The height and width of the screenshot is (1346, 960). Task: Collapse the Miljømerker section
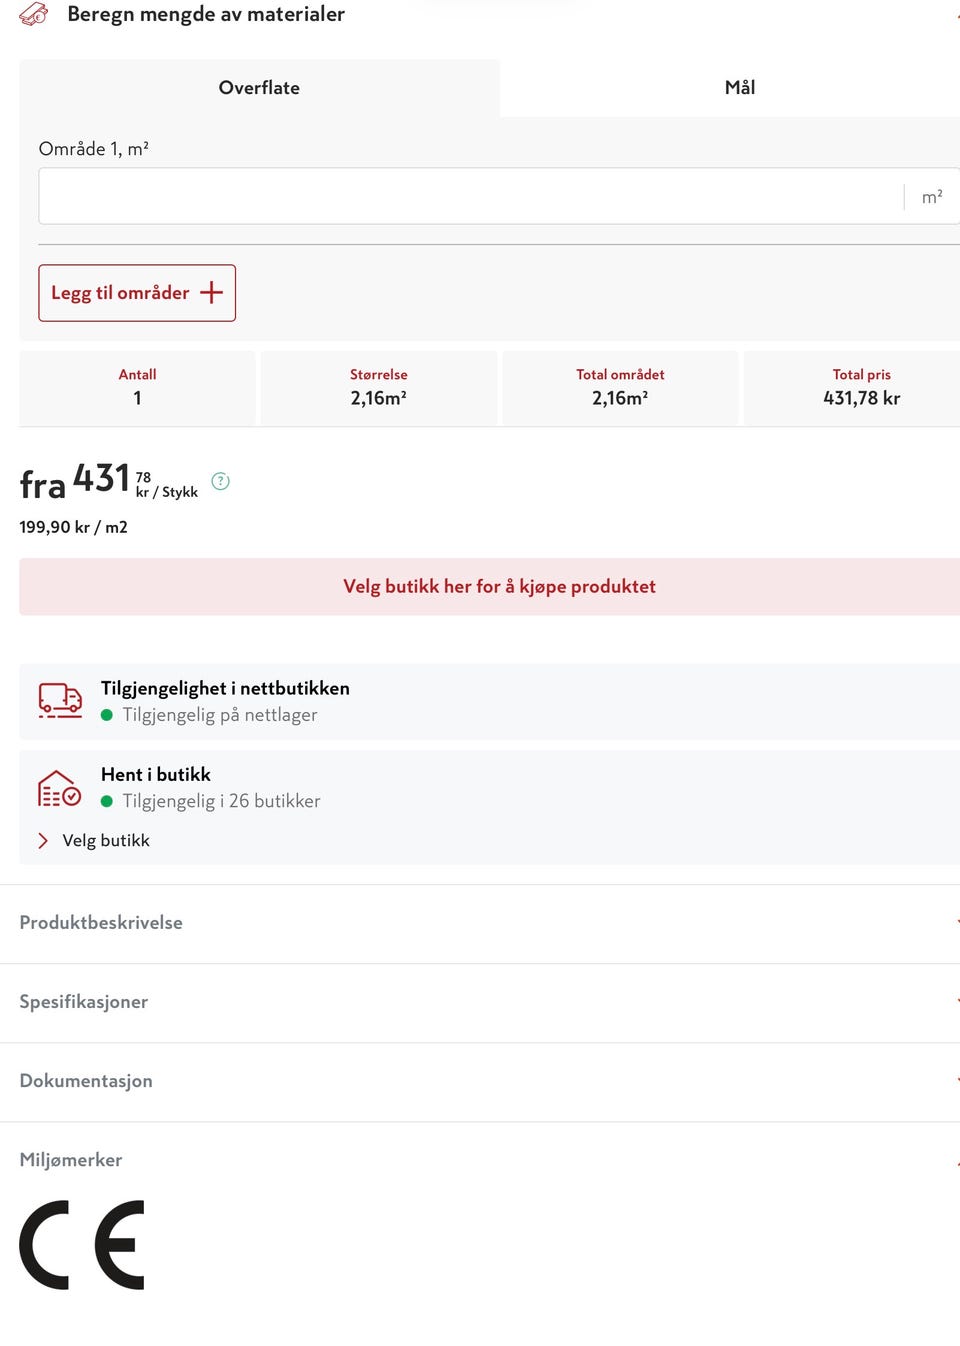coord(480,1160)
